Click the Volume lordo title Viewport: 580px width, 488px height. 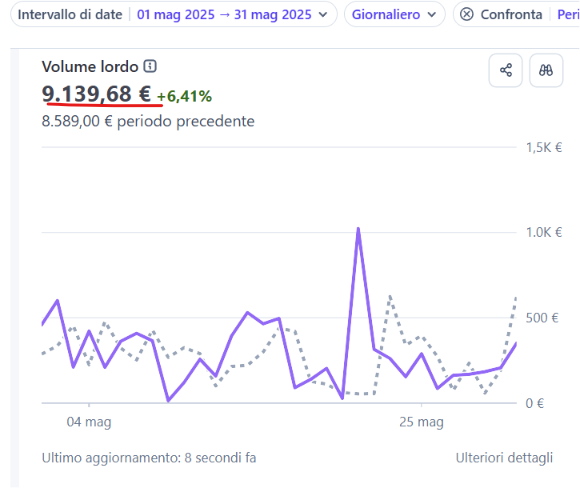(90, 67)
